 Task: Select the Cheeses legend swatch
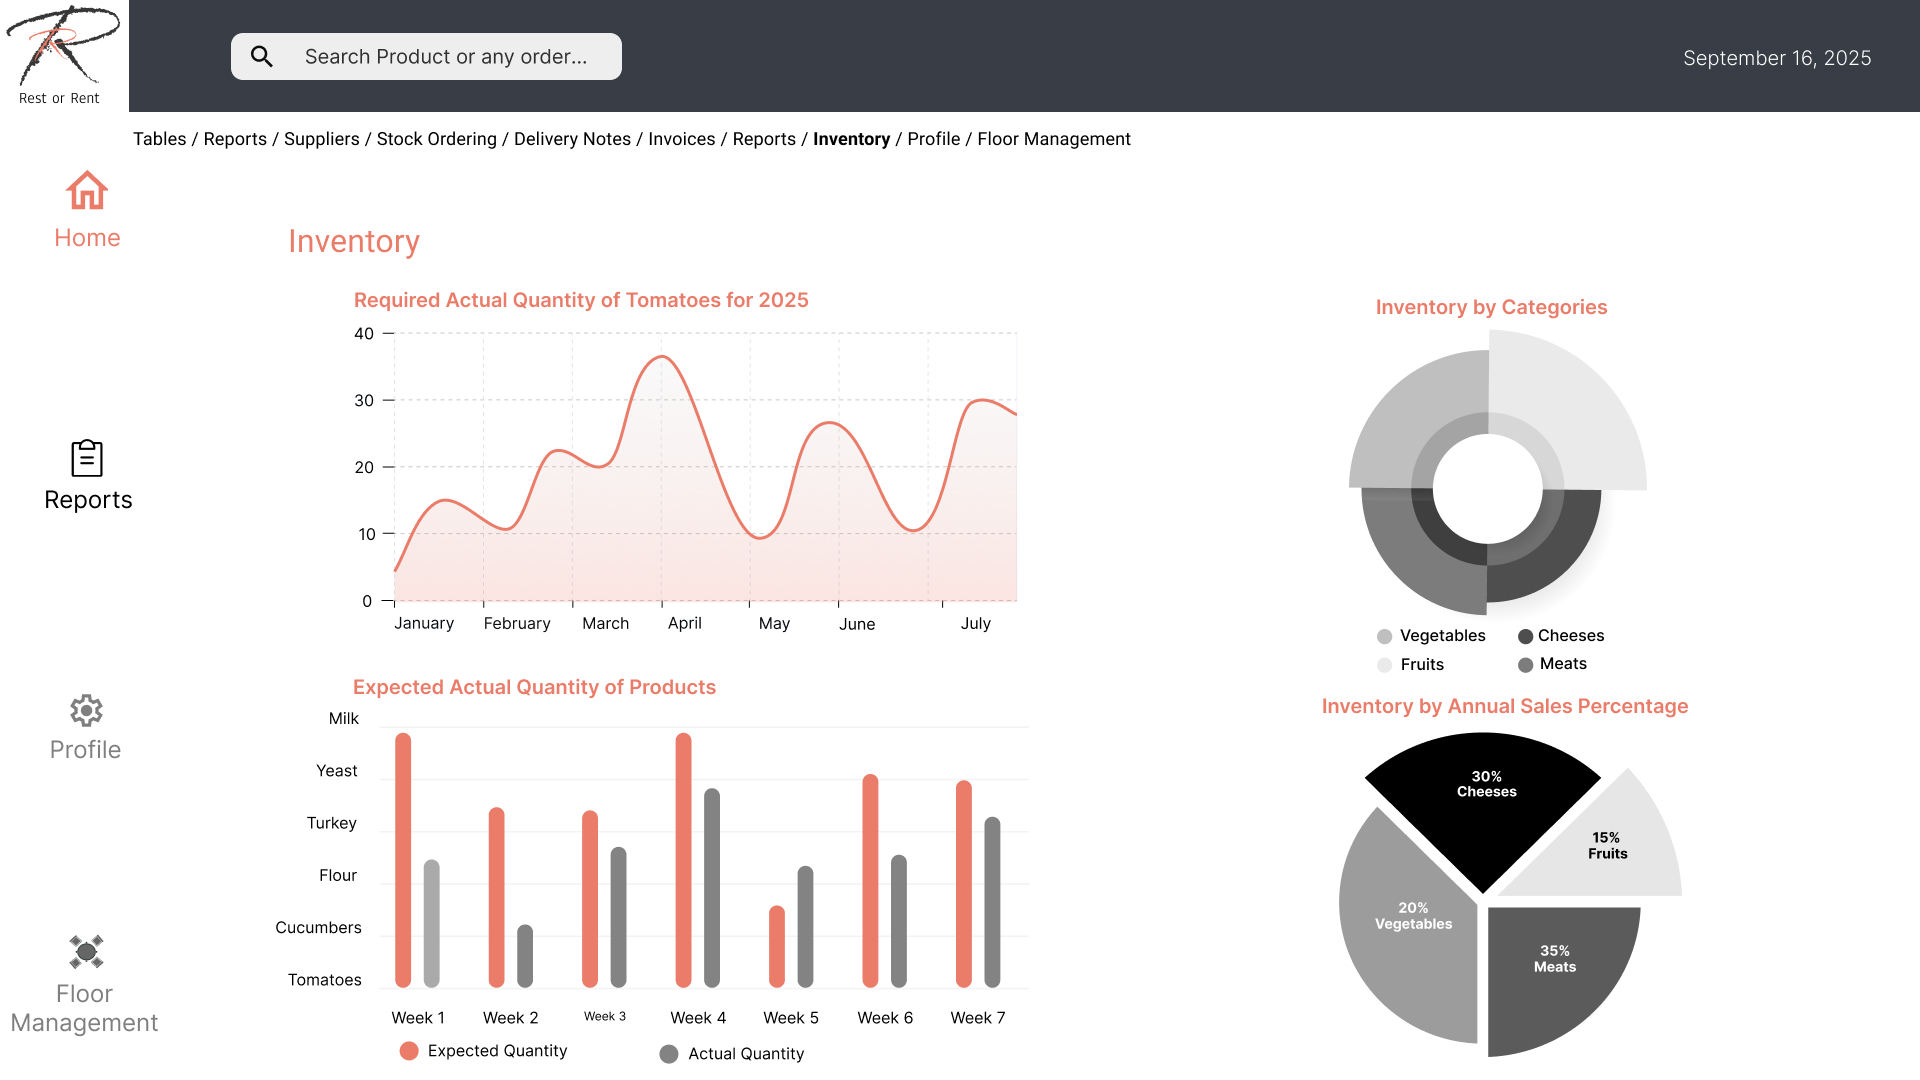coord(1525,637)
